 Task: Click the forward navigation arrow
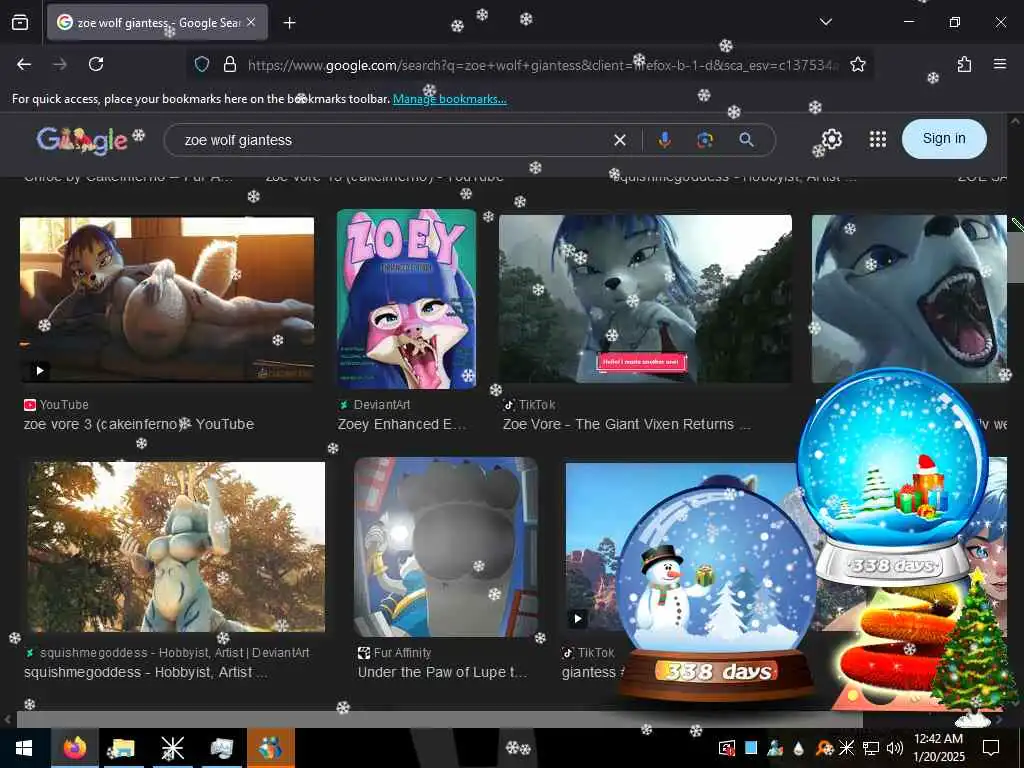(x=59, y=64)
